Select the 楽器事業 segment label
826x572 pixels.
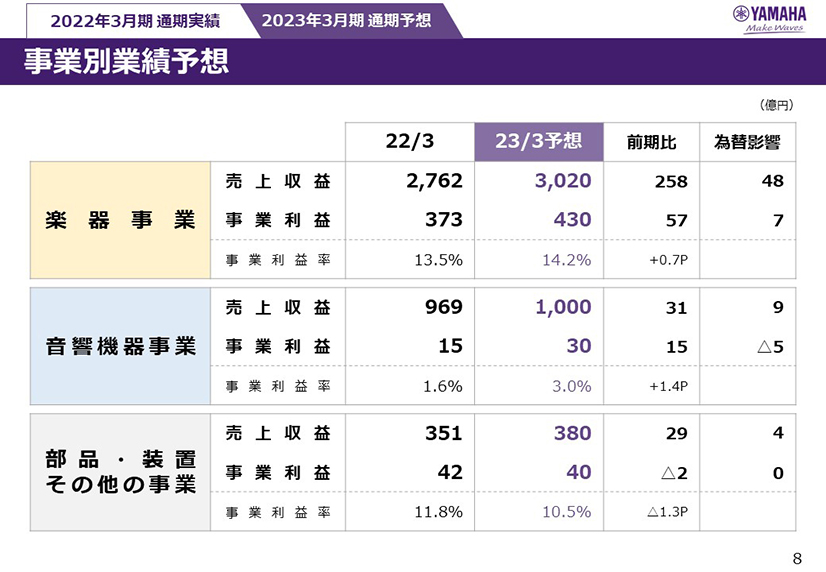[x=120, y=220]
